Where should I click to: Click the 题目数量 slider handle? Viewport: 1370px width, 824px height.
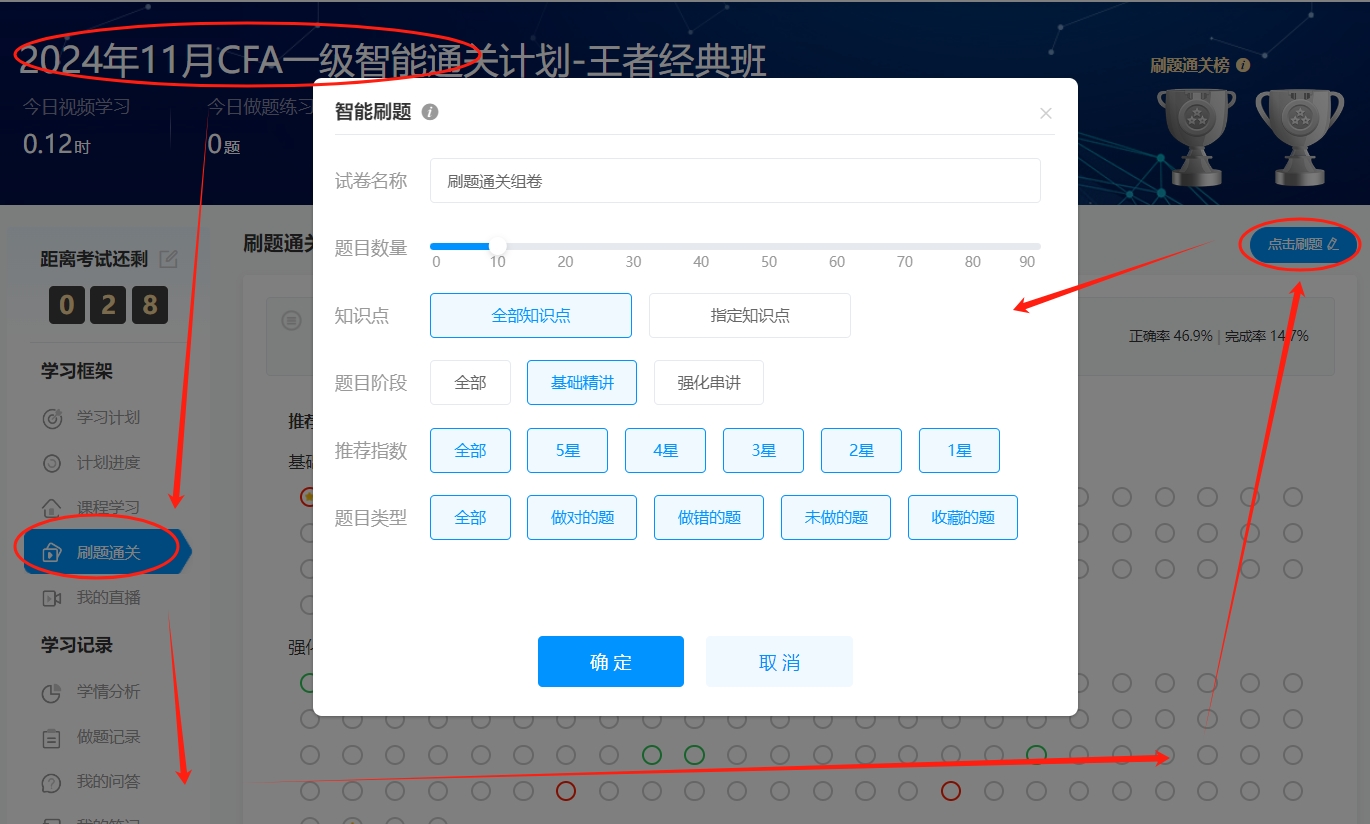(497, 246)
